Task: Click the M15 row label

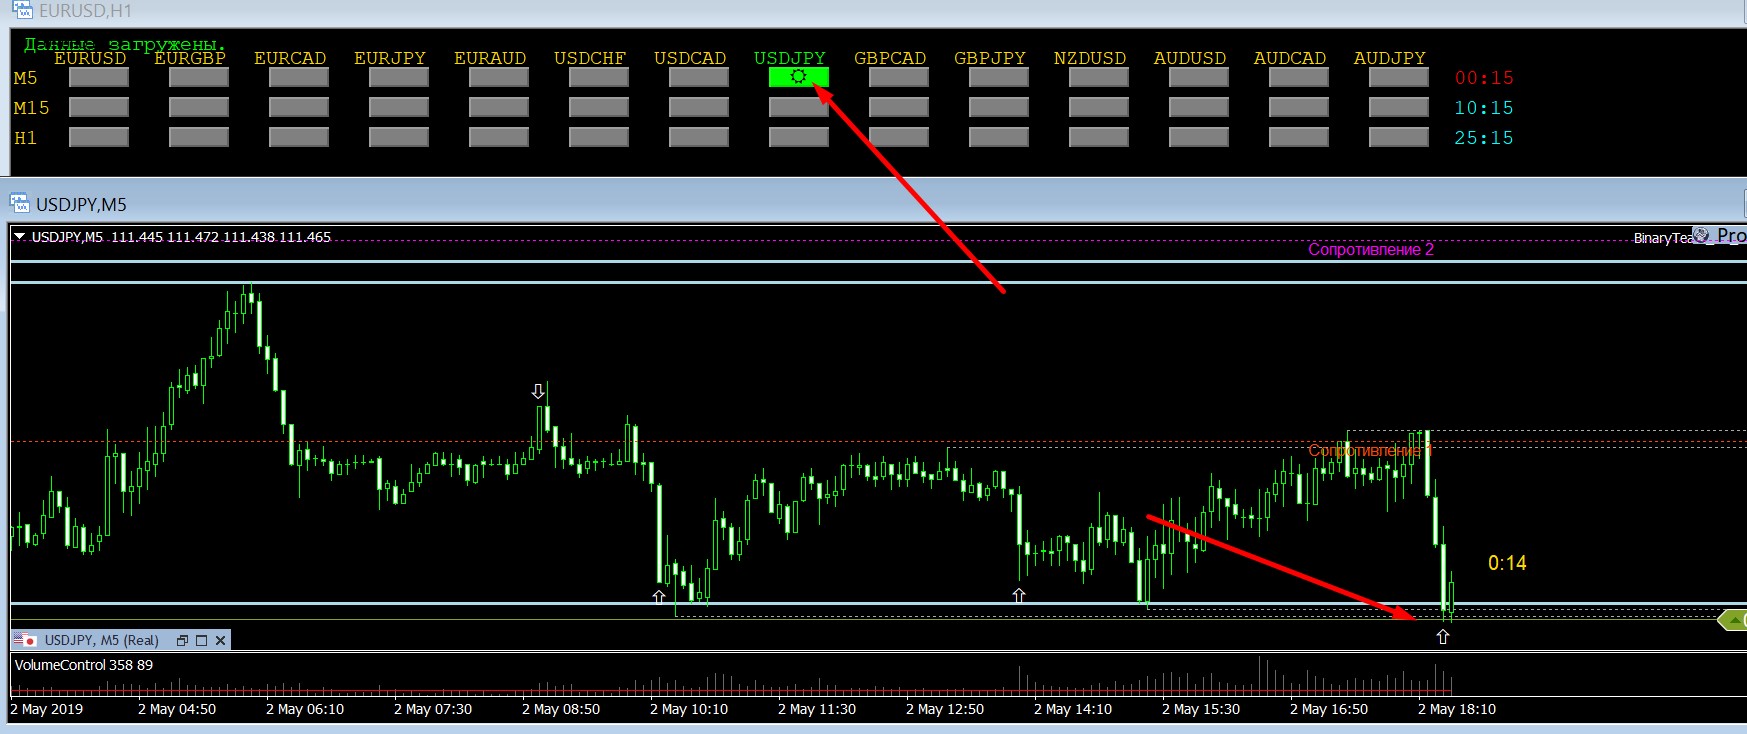Action: click(x=32, y=108)
